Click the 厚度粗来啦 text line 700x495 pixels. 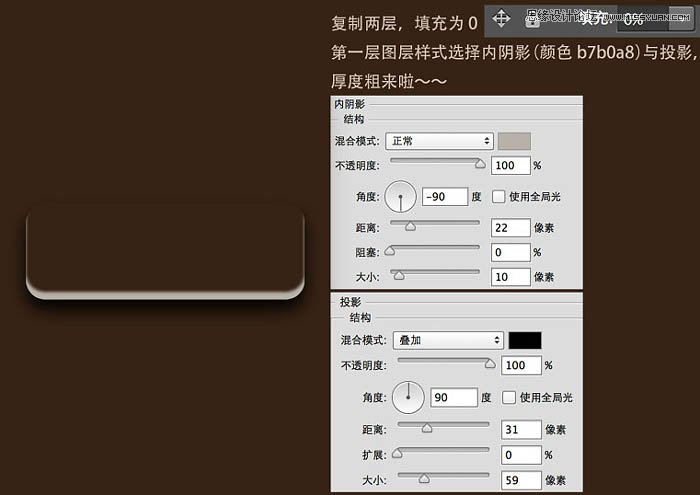(388, 81)
